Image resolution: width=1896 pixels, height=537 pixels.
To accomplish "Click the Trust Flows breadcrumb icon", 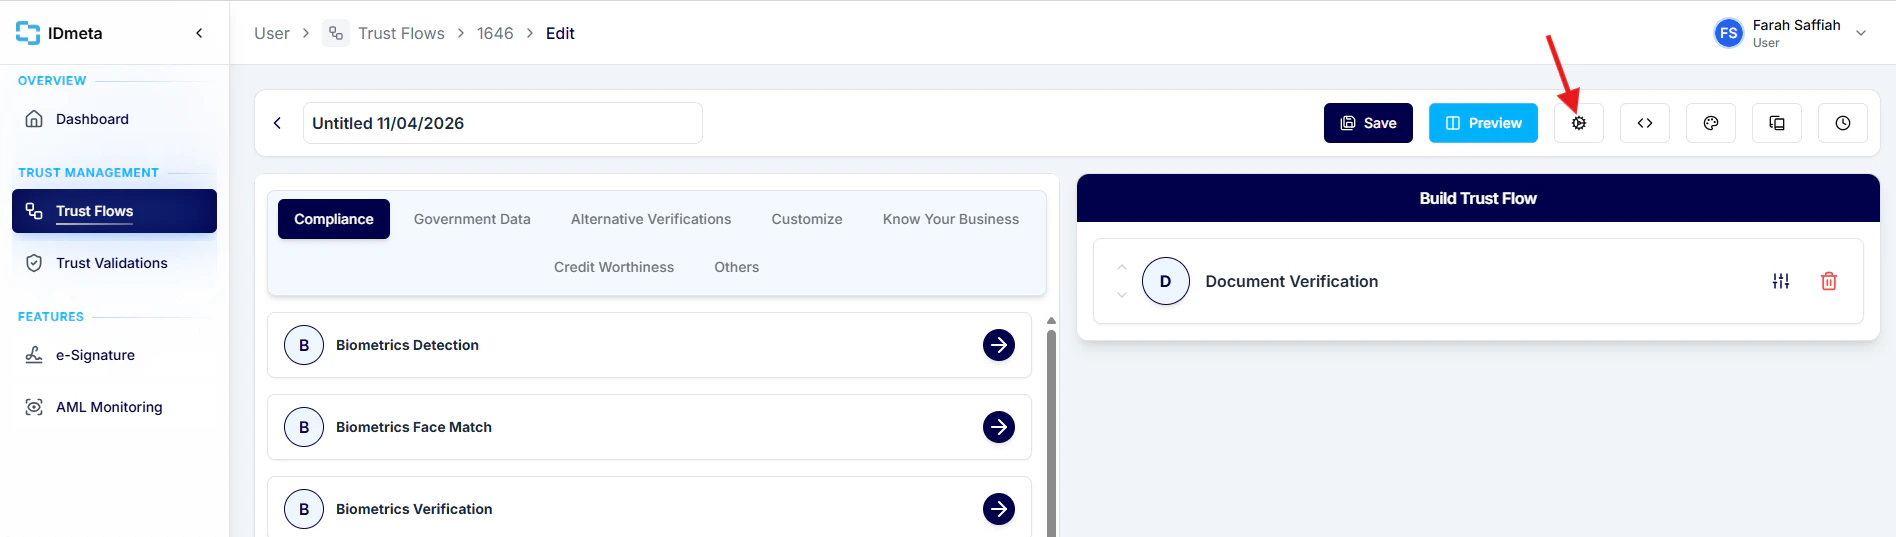I will pyautogui.click(x=336, y=33).
